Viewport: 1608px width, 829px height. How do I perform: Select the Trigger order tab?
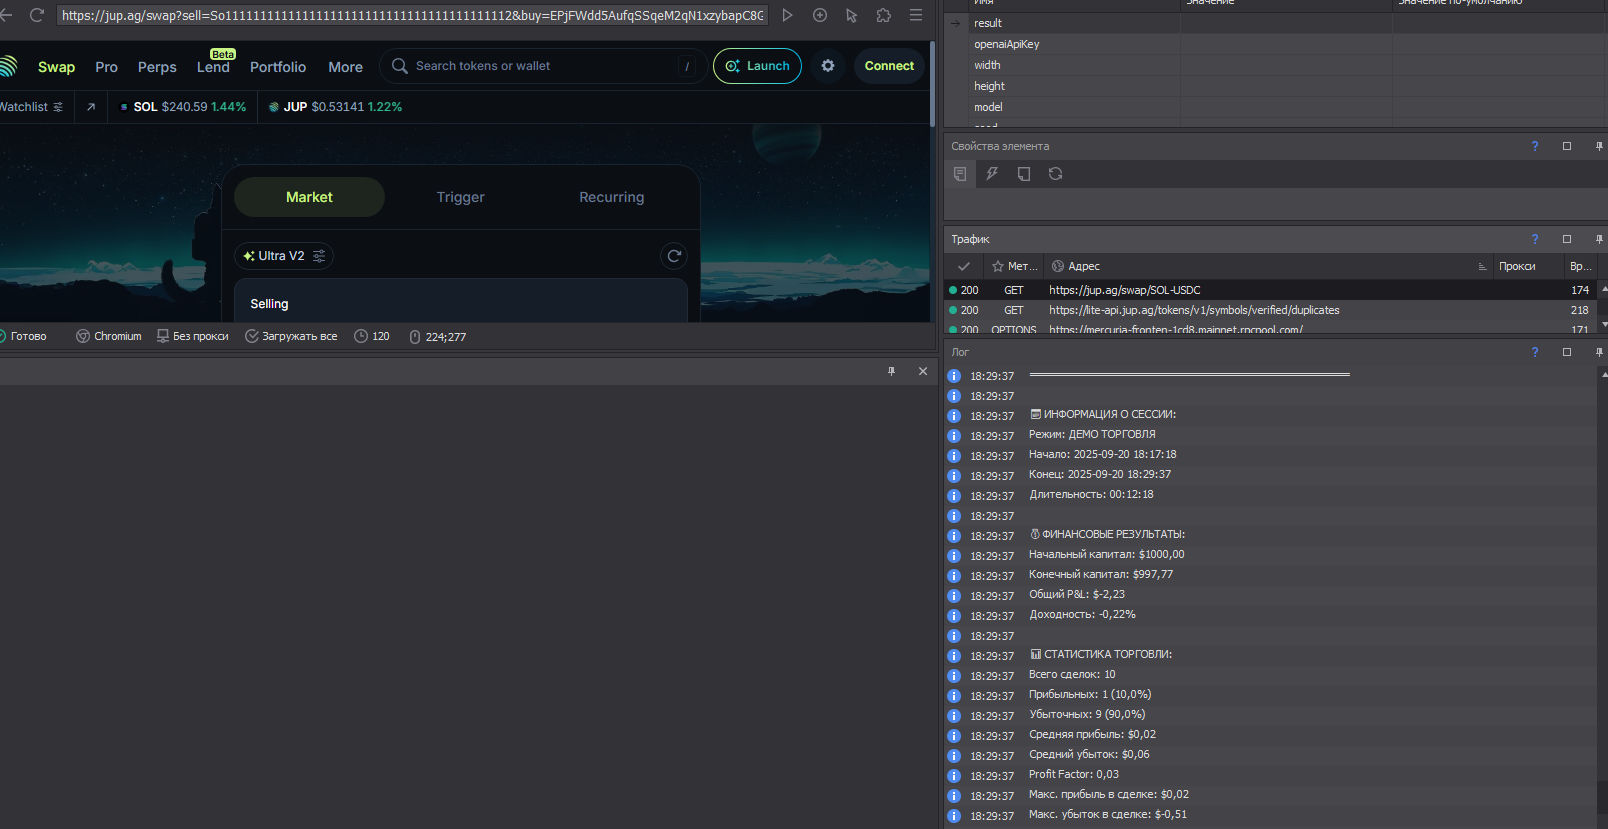pos(460,197)
